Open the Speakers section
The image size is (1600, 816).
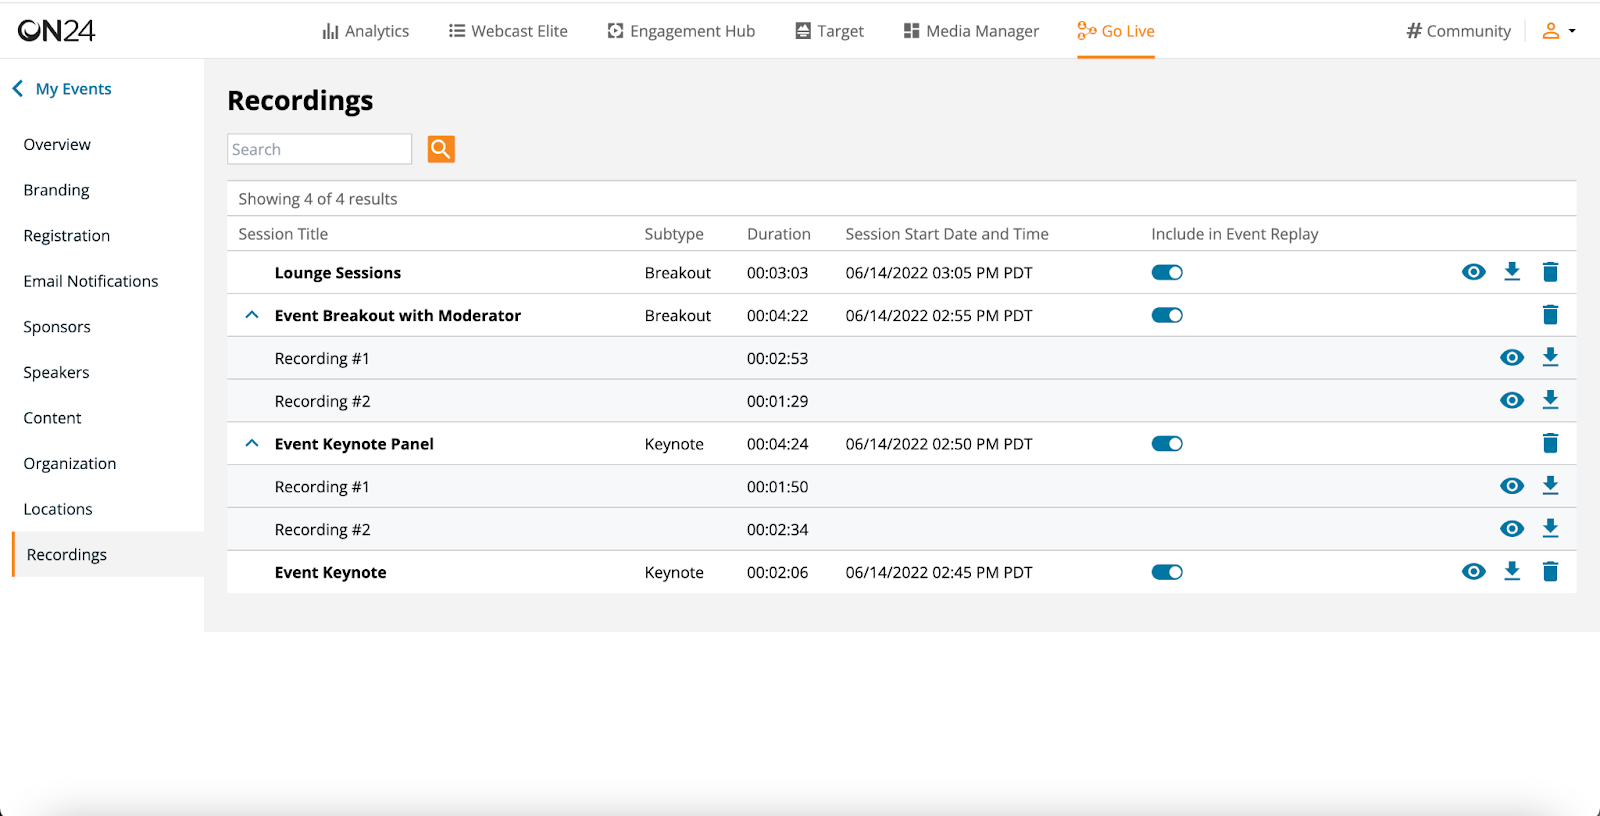click(x=56, y=373)
